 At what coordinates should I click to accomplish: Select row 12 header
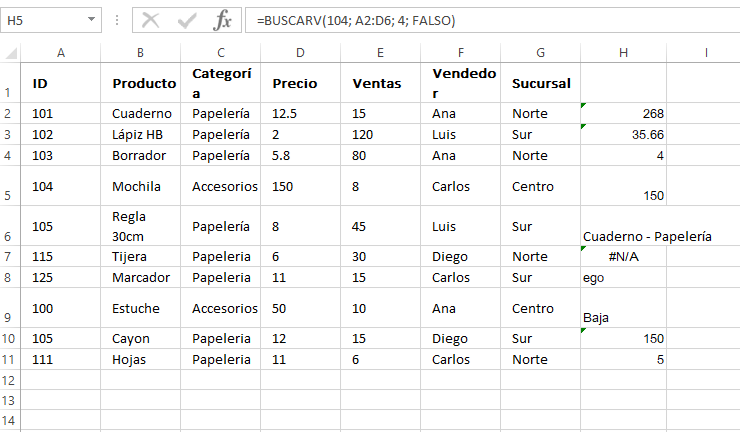9,380
